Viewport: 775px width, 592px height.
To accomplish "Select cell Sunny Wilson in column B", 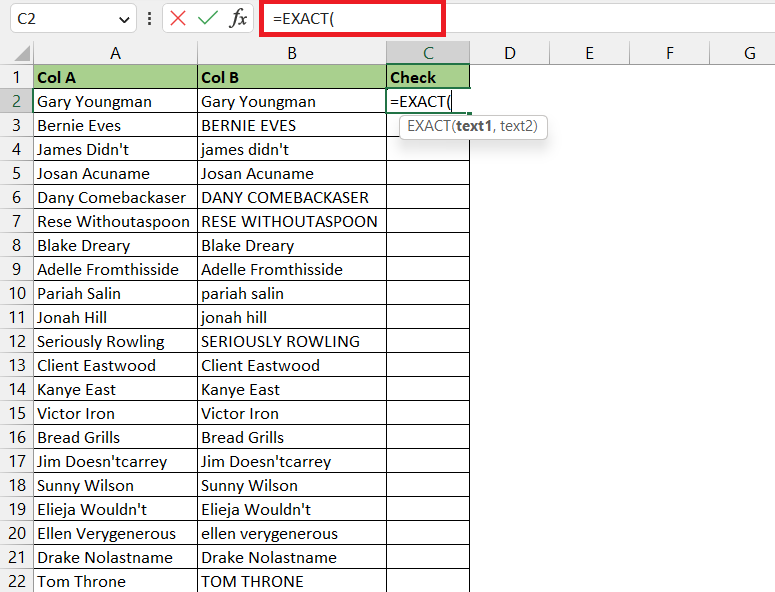I will [x=292, y=485].
